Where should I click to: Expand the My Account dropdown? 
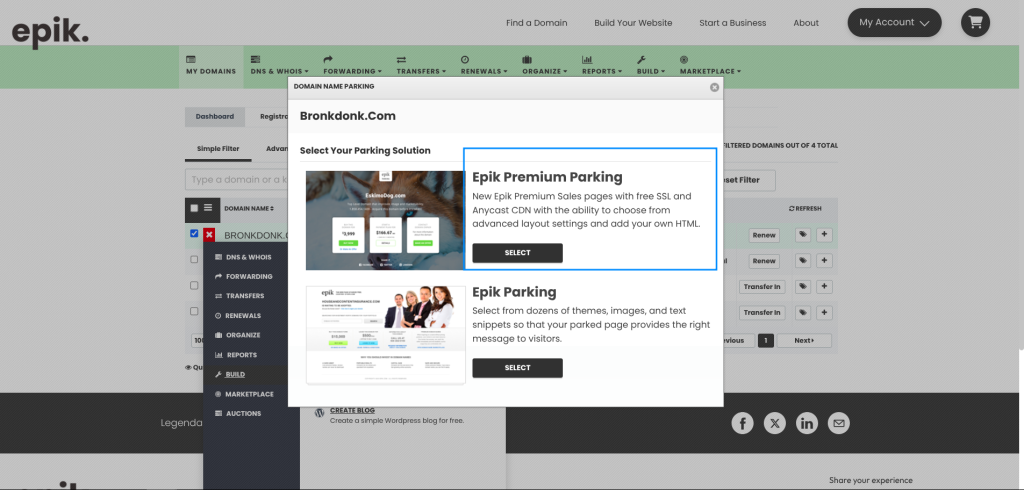tap(894, 22)
